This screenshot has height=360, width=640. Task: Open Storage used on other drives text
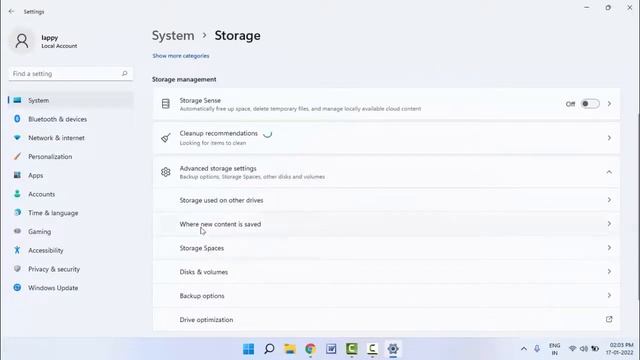pos(221,200)
